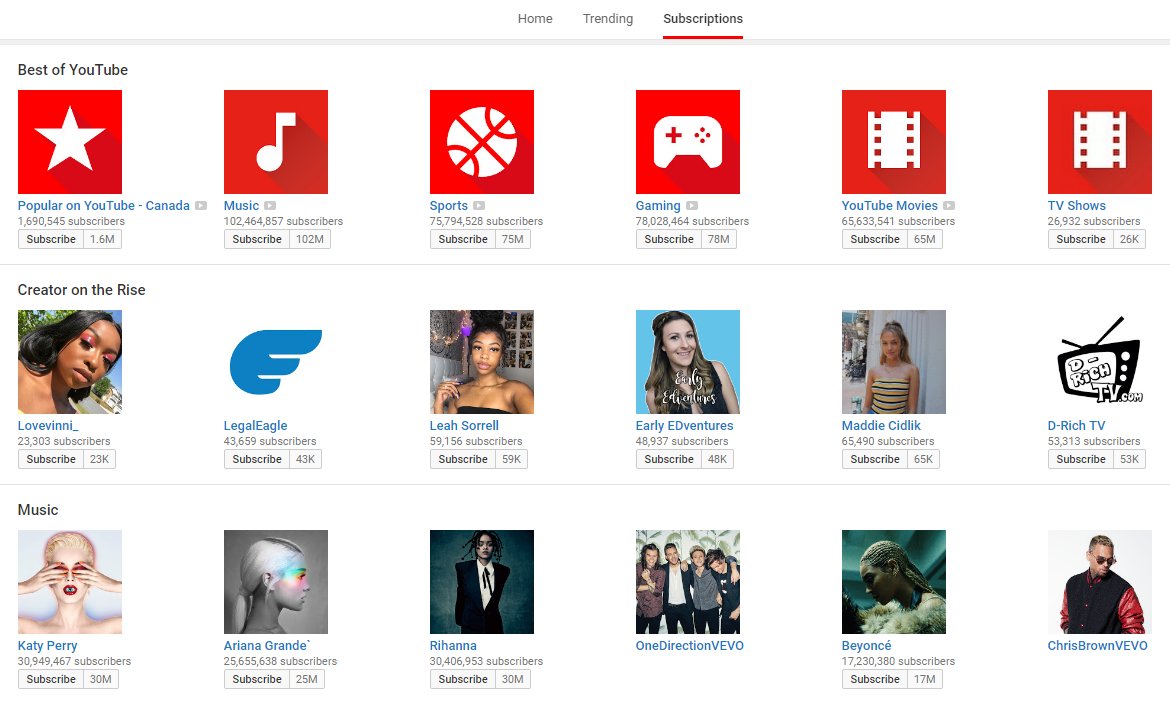Open the Katy Perry name link
This screenshot has height=702, width=1170.
click(48, 646)
